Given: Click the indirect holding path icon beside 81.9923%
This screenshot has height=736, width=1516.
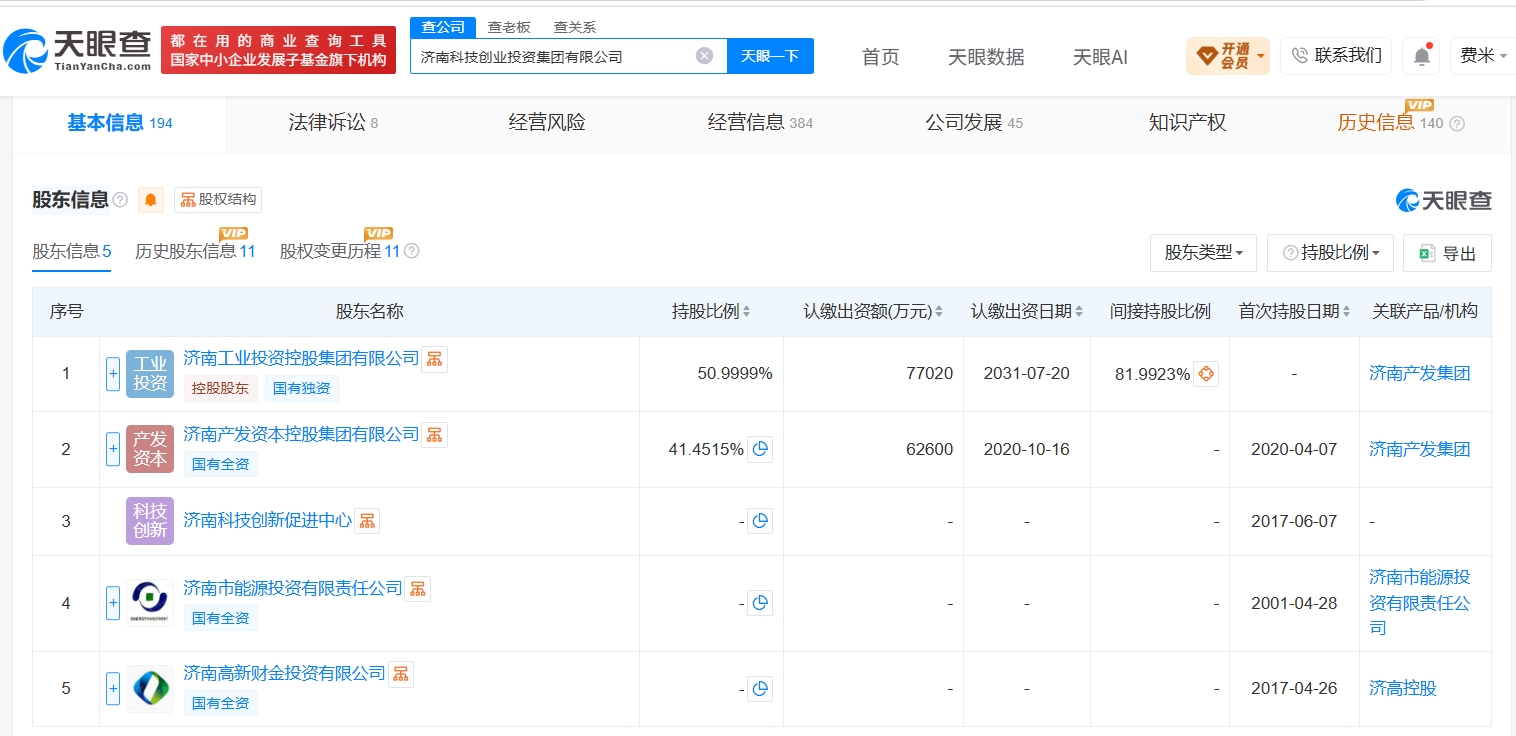Looking at the screenshot, I should point(1206,374).
